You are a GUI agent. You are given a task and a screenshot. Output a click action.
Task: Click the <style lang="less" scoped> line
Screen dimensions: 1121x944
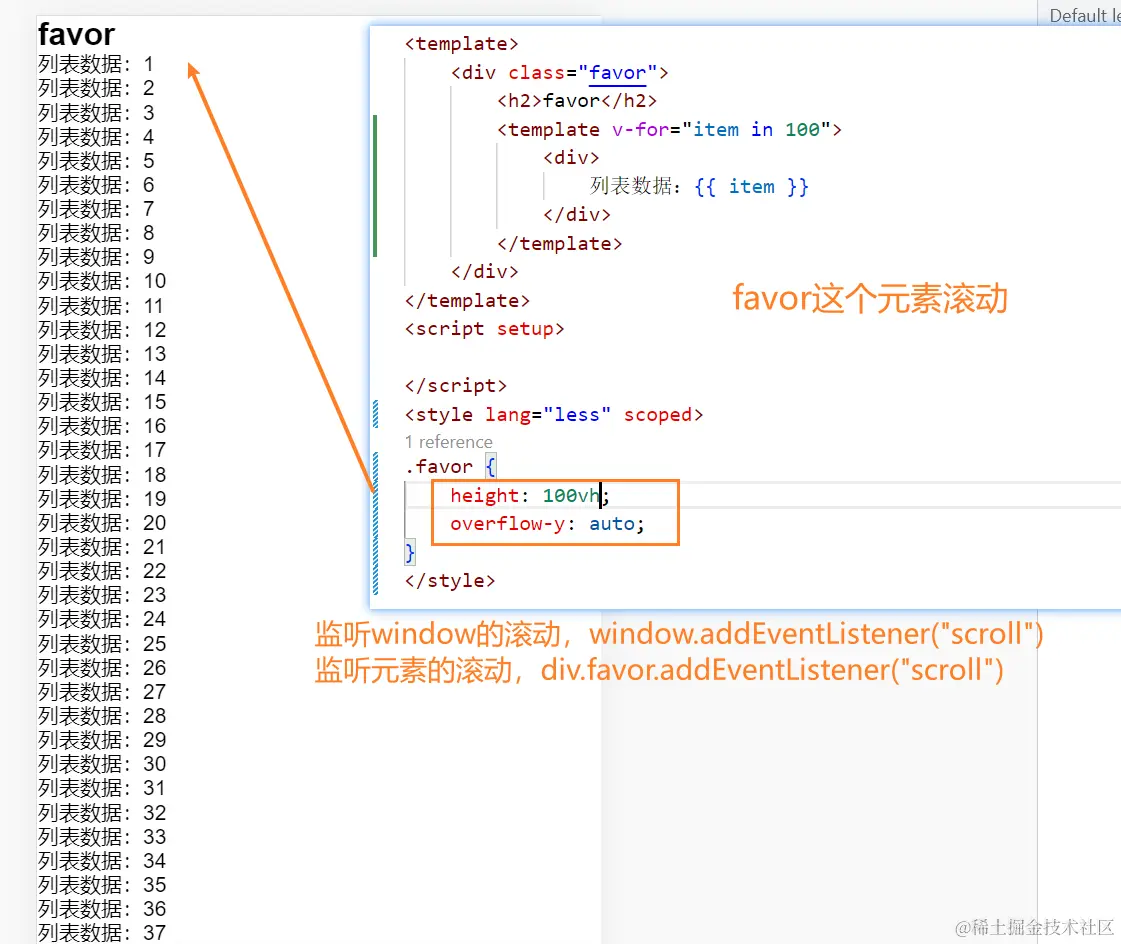point(553,415)
